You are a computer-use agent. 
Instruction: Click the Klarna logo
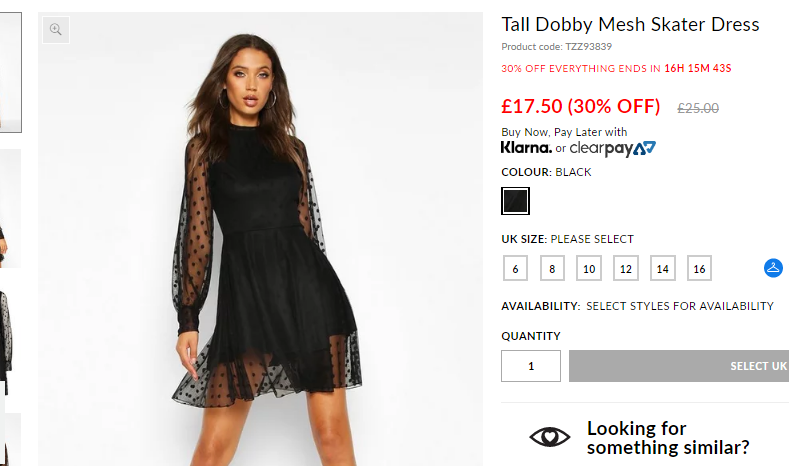click(526, 148)
